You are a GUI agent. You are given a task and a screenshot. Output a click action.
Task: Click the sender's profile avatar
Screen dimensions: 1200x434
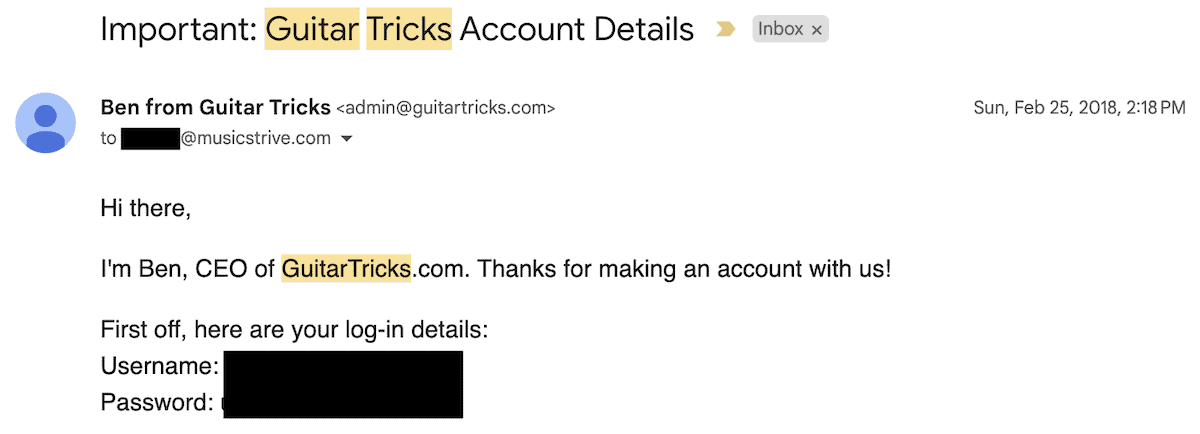click(x=45, y=122)
